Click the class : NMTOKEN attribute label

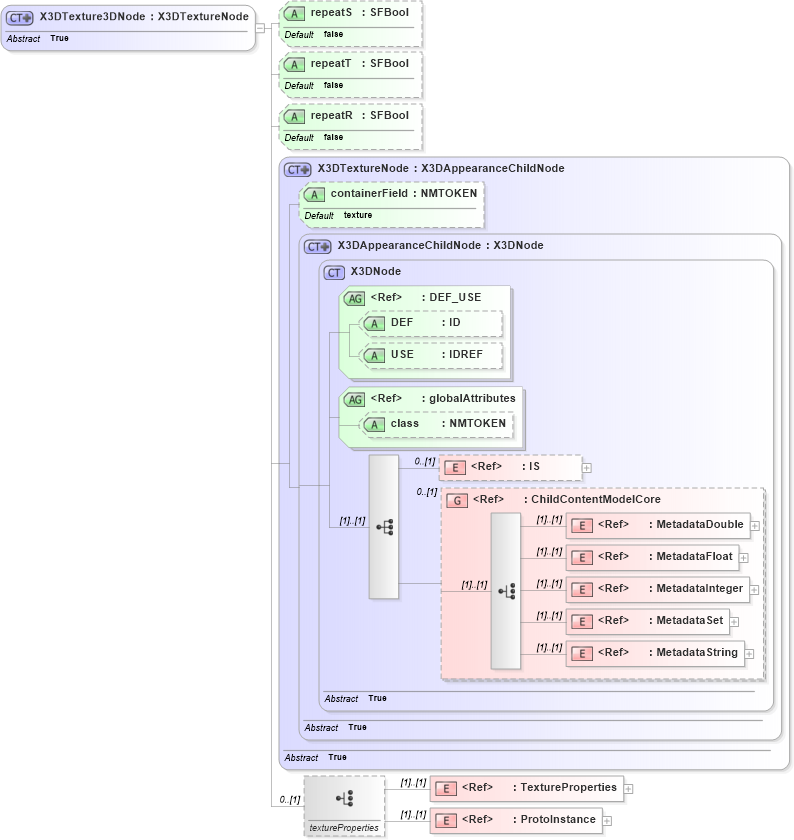448,423
